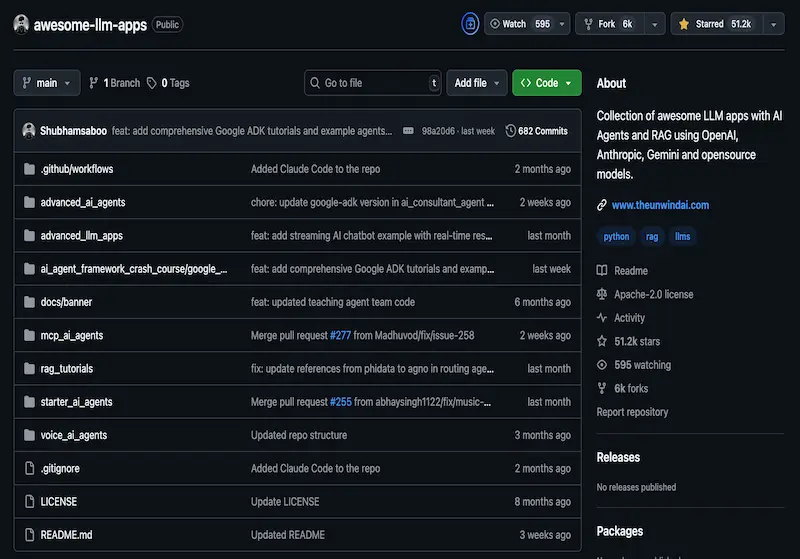The width and height of the screenshot is (800, 559).
Task: Click the scale icon beside Apache-2.0 license
Action: (602, 294)
